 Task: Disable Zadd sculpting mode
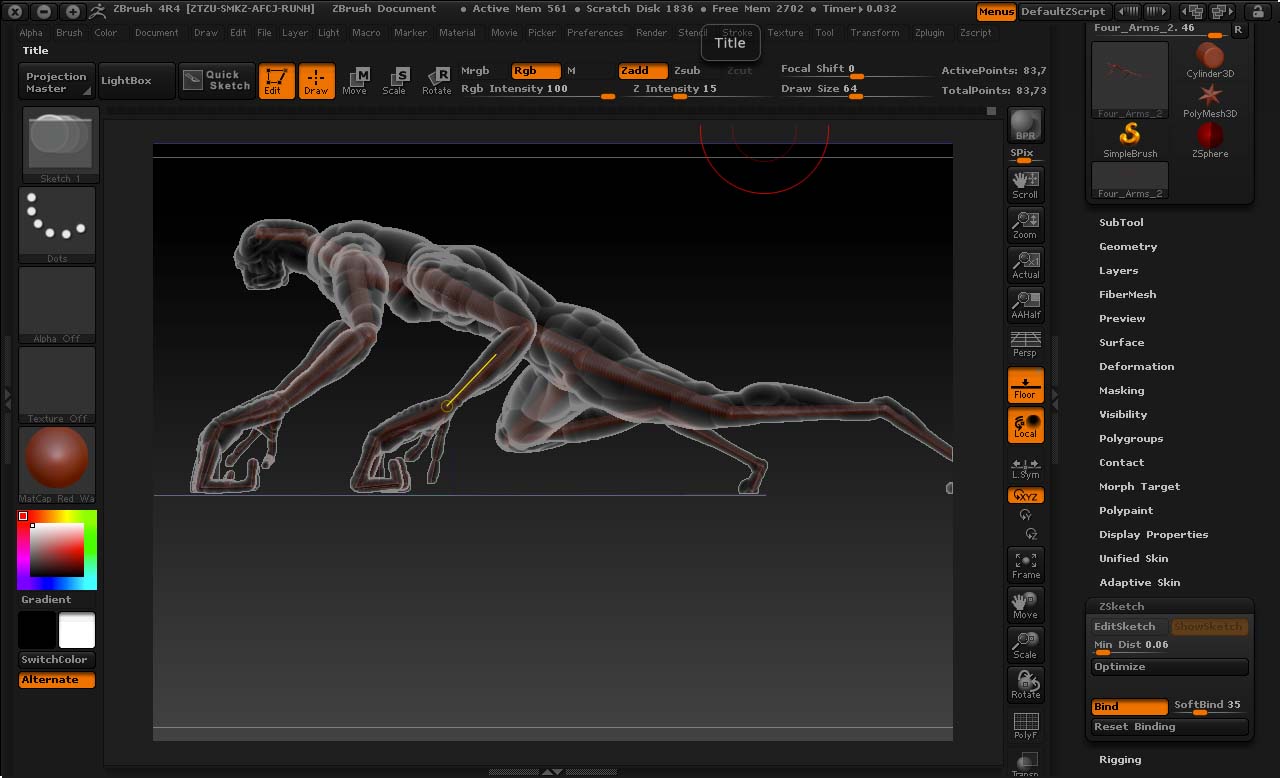642,71
